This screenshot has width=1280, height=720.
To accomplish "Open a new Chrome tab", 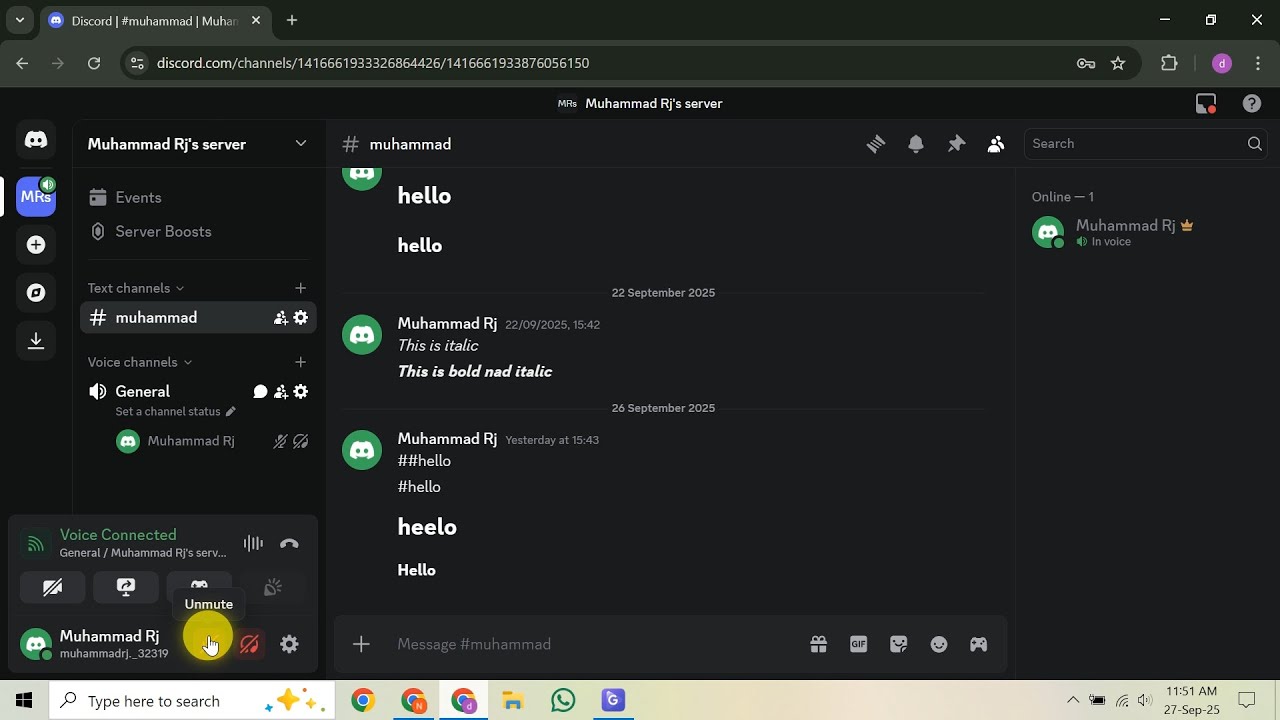I will coord(292,20).
